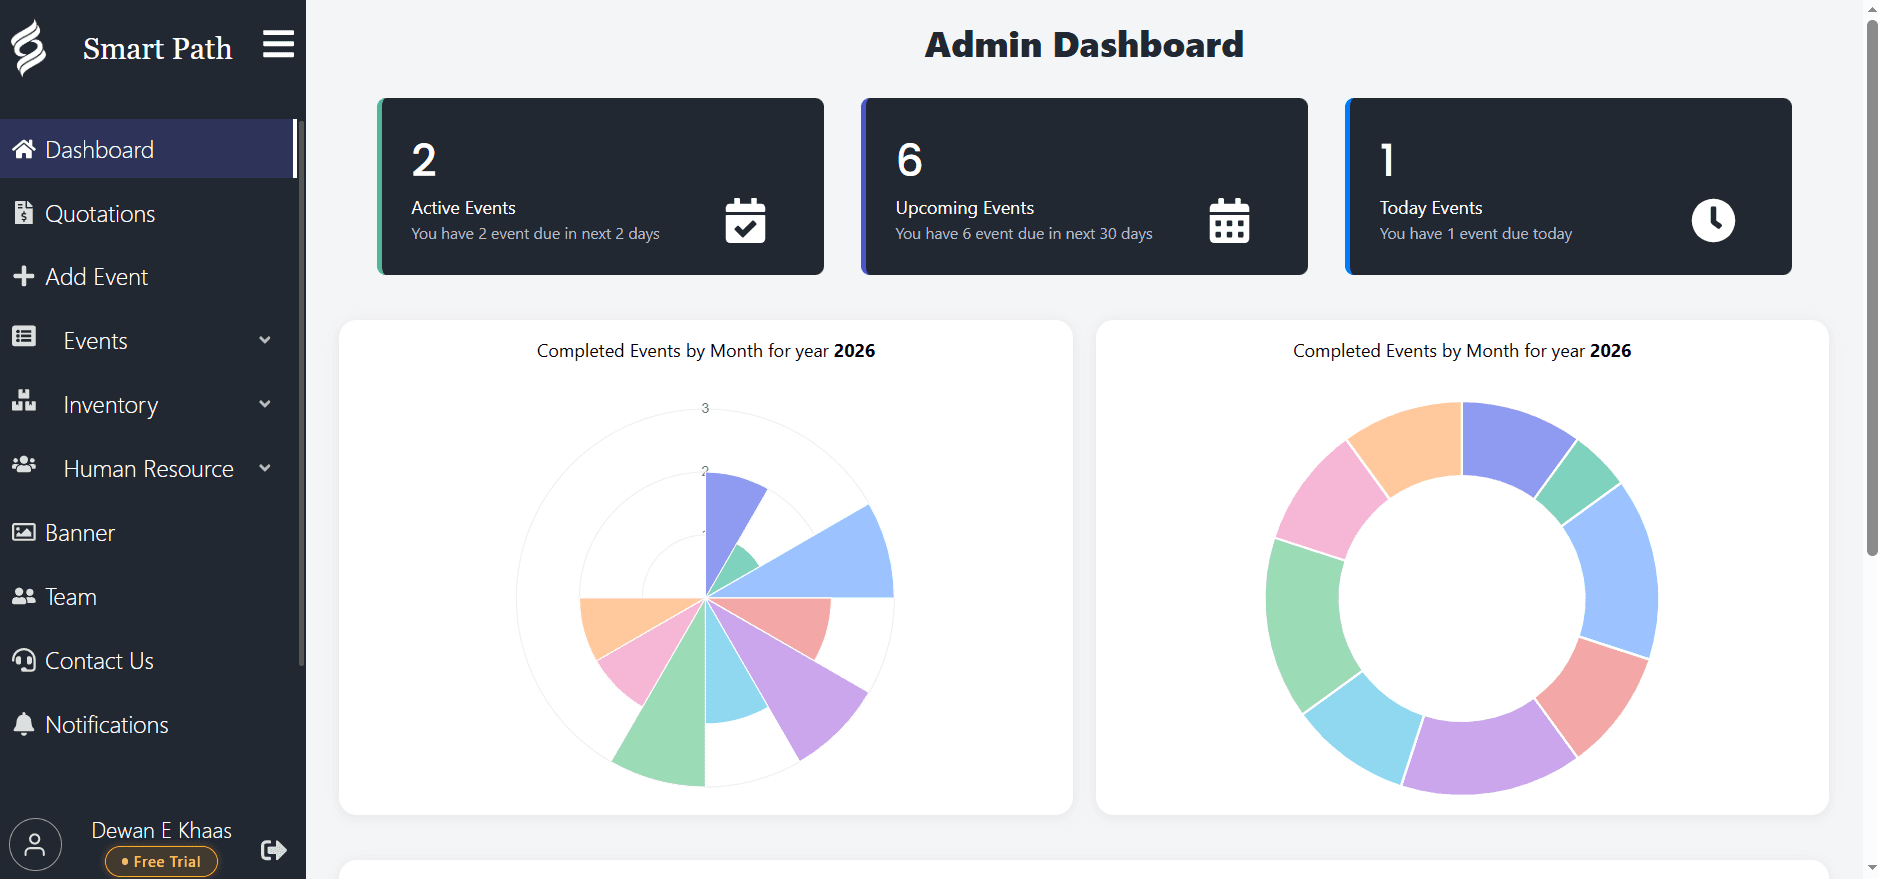The height and width of the screenshot is (879, 1878).
Task: Click the scrollbar down arrow at the page bottom
Action: (x=1871, y=869)
